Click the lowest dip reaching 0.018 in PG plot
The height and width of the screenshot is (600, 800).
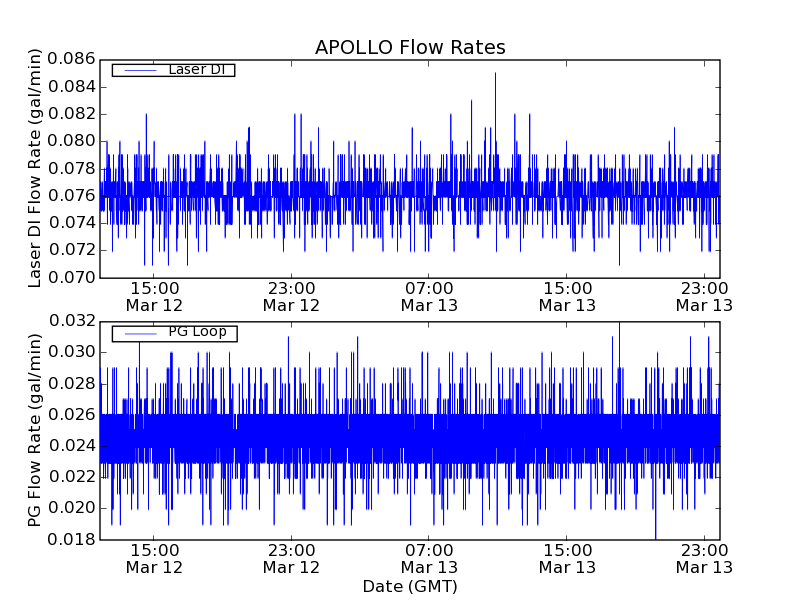[656, 537]
